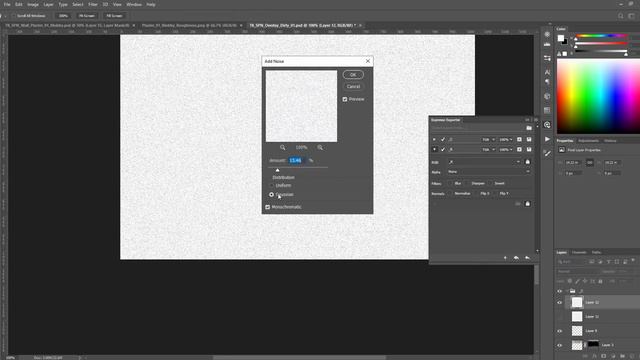
Task: Click the single-arrow export icon
Action: 527,258
